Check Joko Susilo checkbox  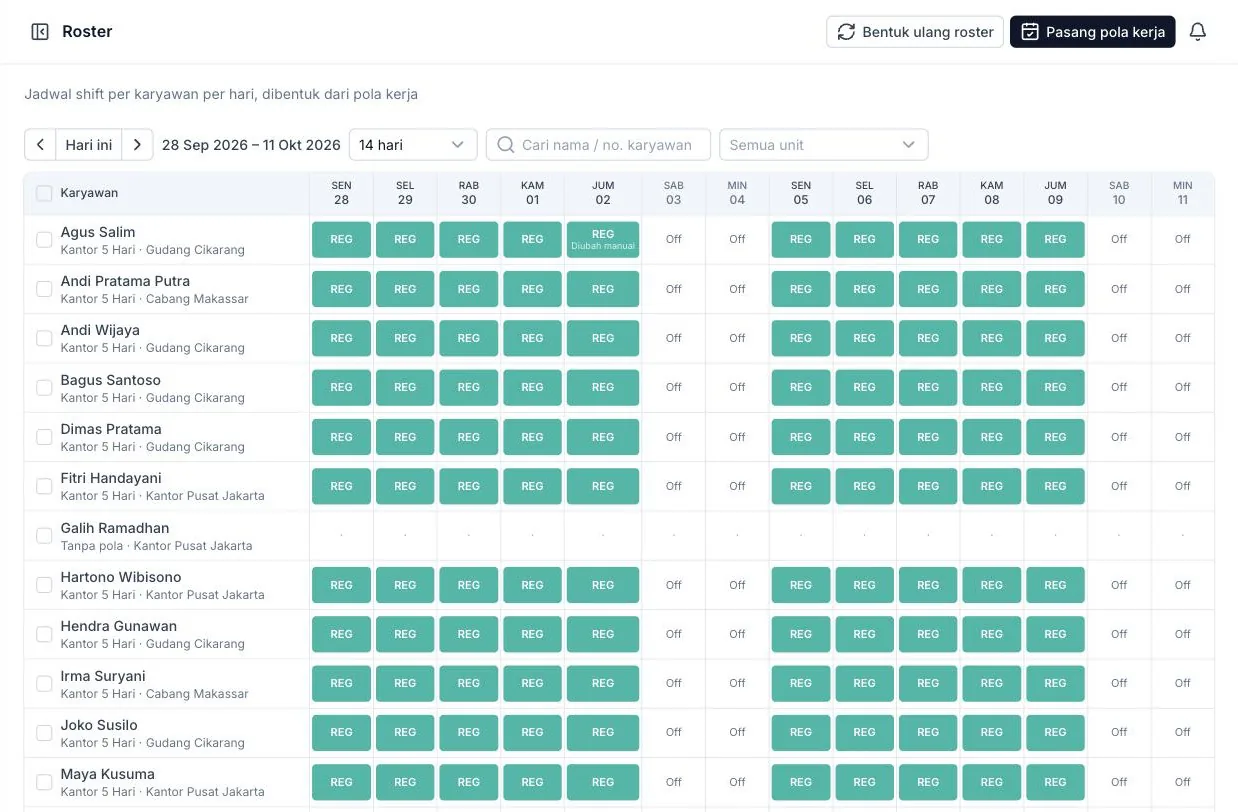click(x=44, y=733)
